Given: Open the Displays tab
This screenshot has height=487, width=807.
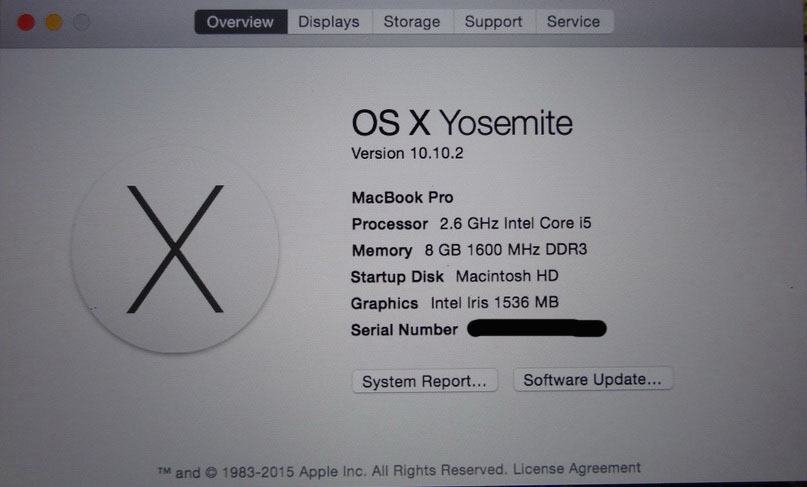Looking at the screenshot, I should pos(329,22).
